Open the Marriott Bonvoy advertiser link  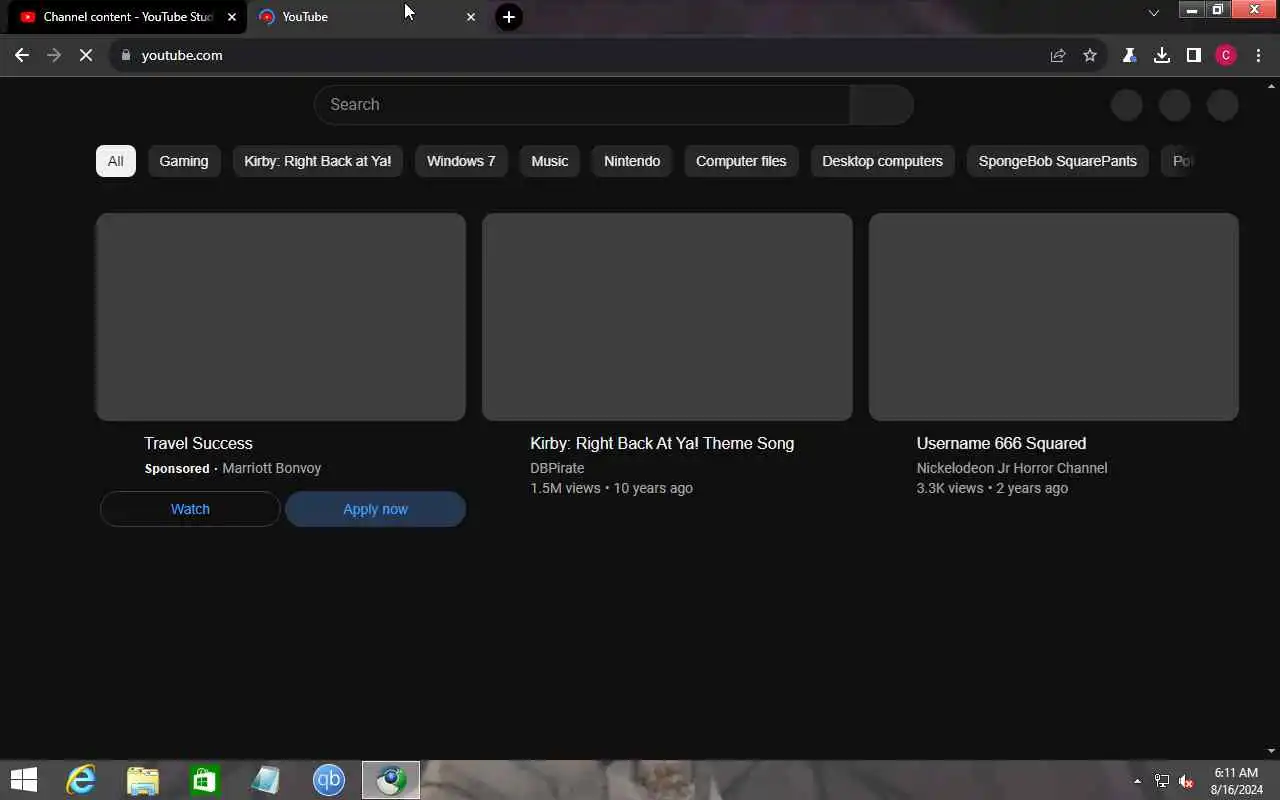[x=271, y=468]
